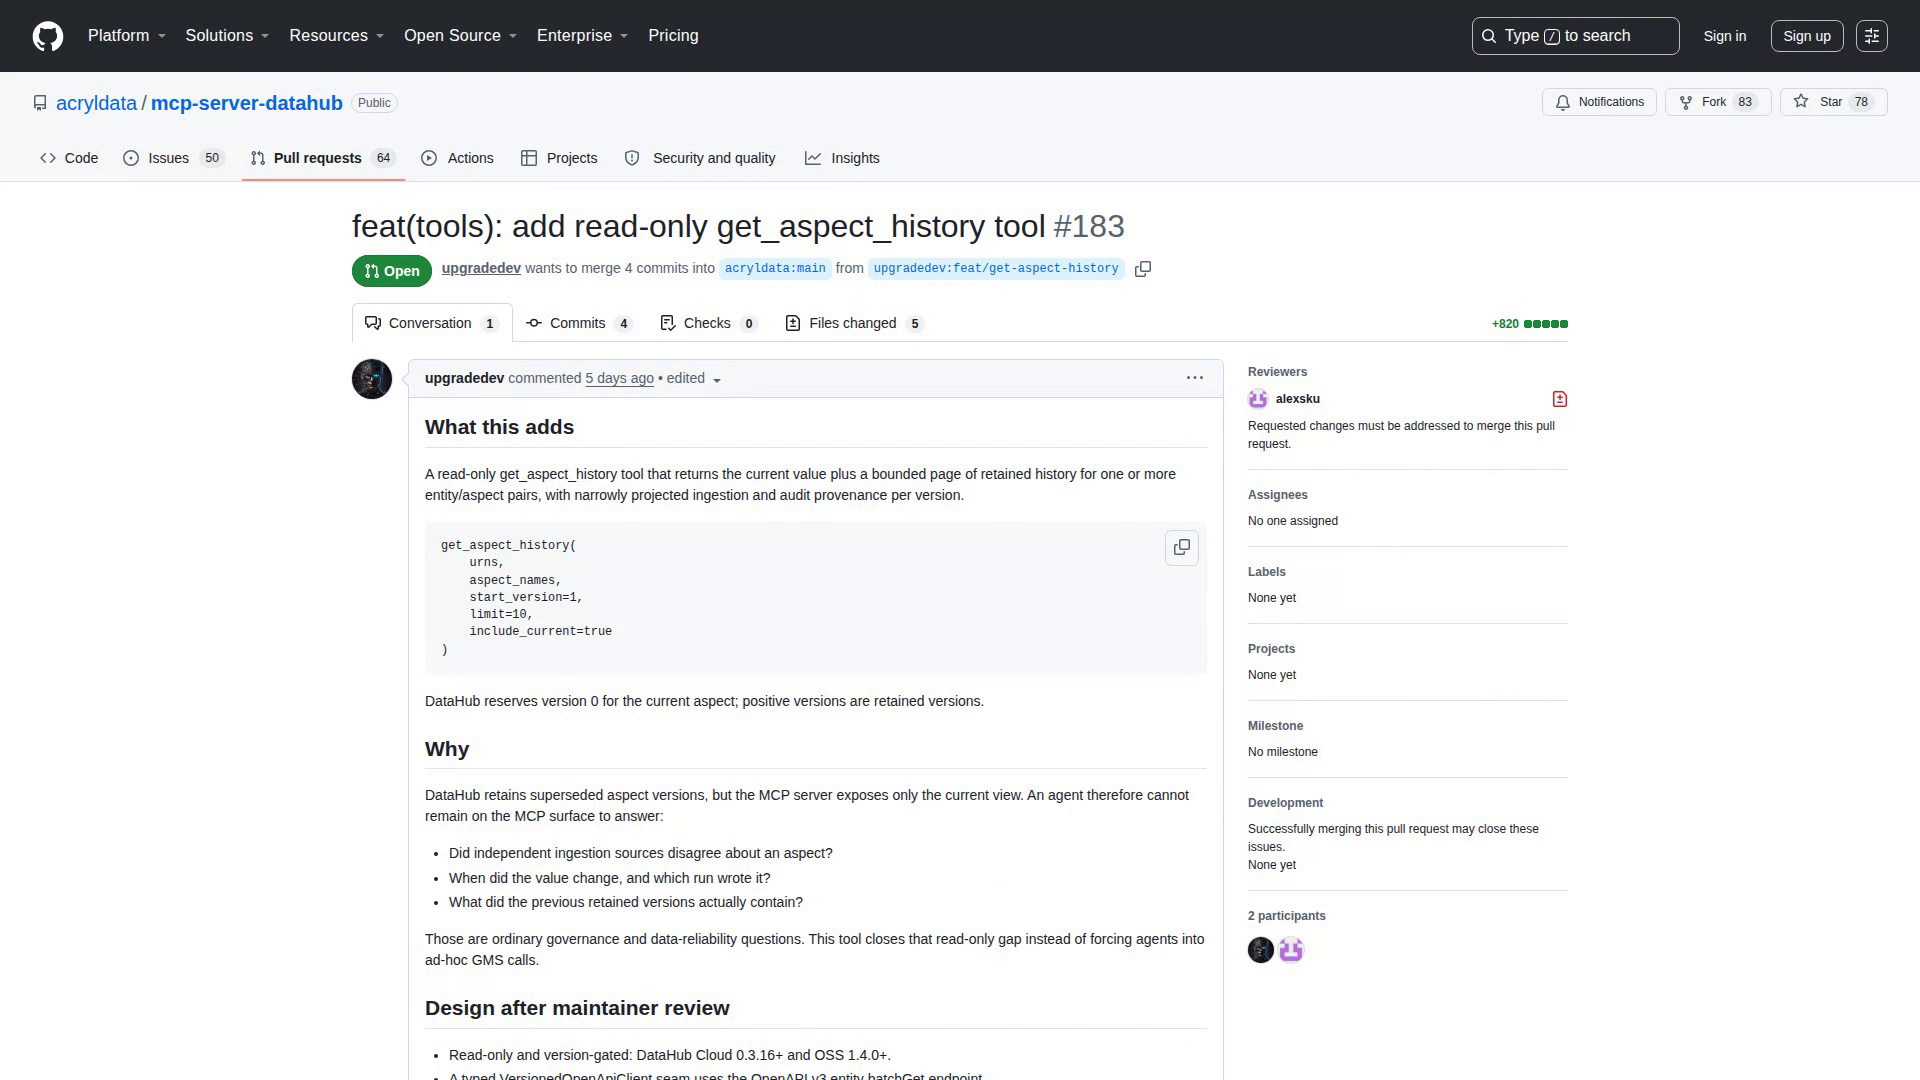This screenshot has width=1920, height=1080.
Task: Open the Pull requests tab
Action: tap(323, 158)
